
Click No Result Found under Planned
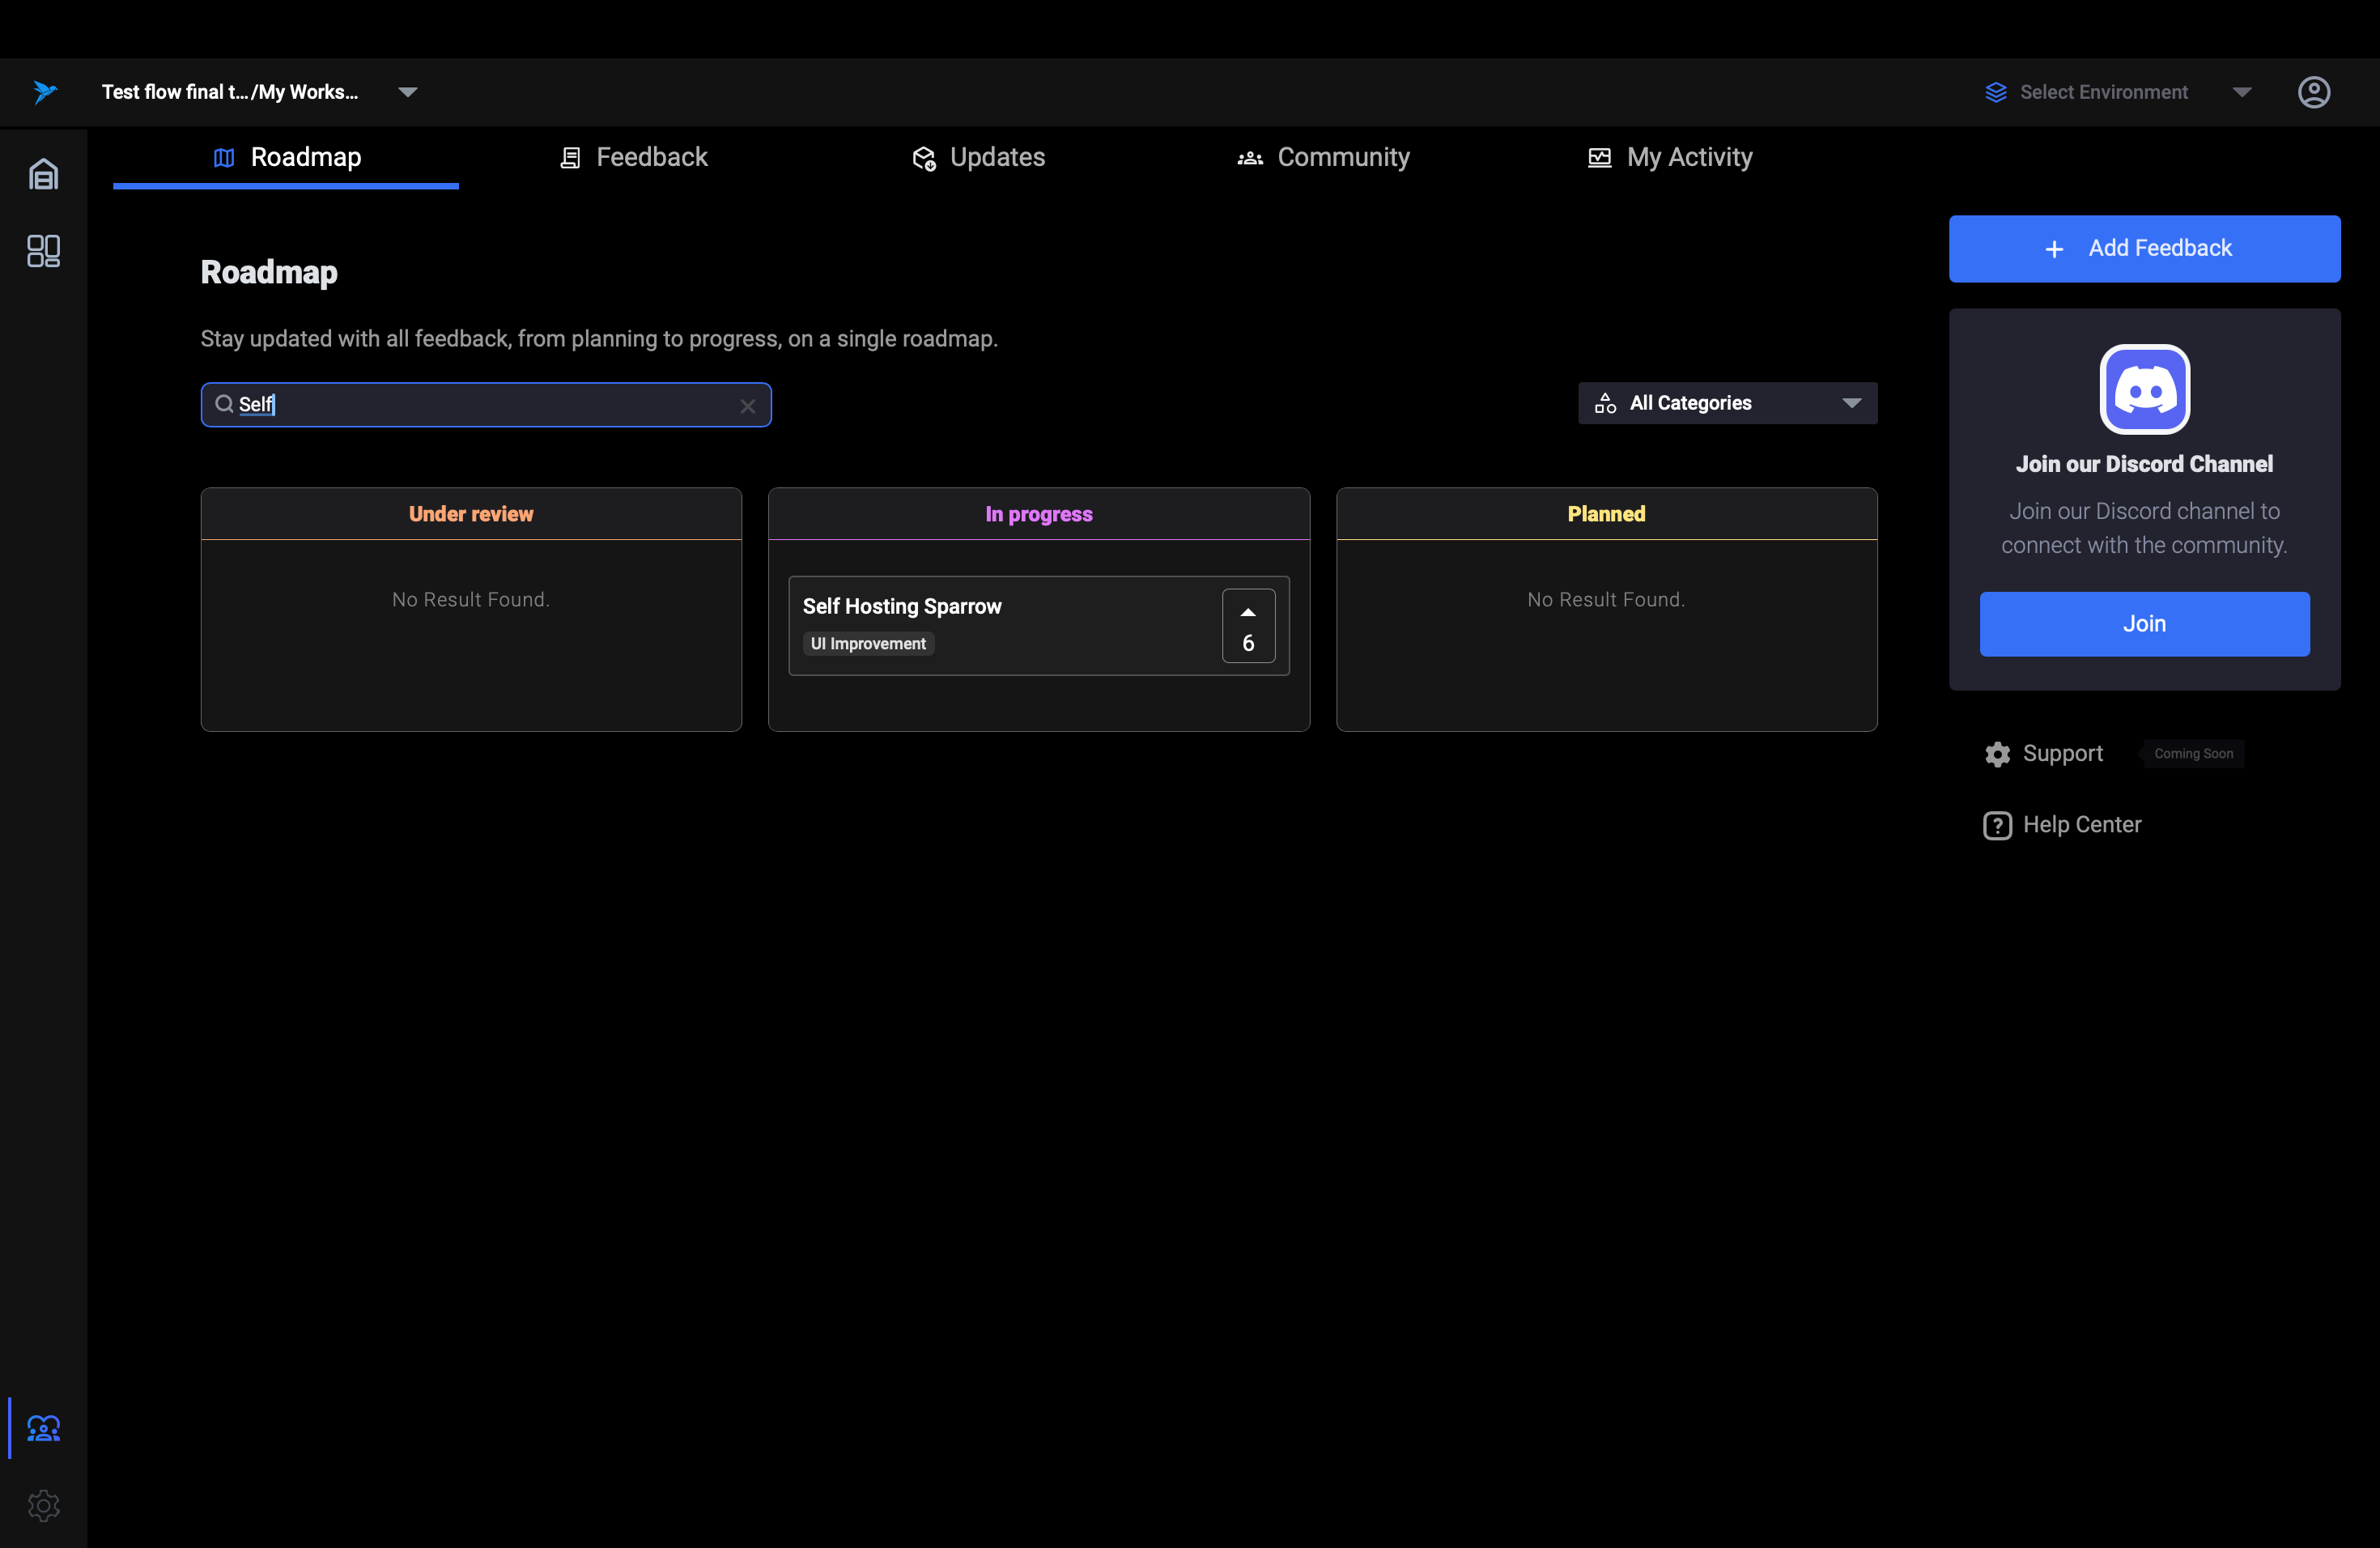point(1606,600)
